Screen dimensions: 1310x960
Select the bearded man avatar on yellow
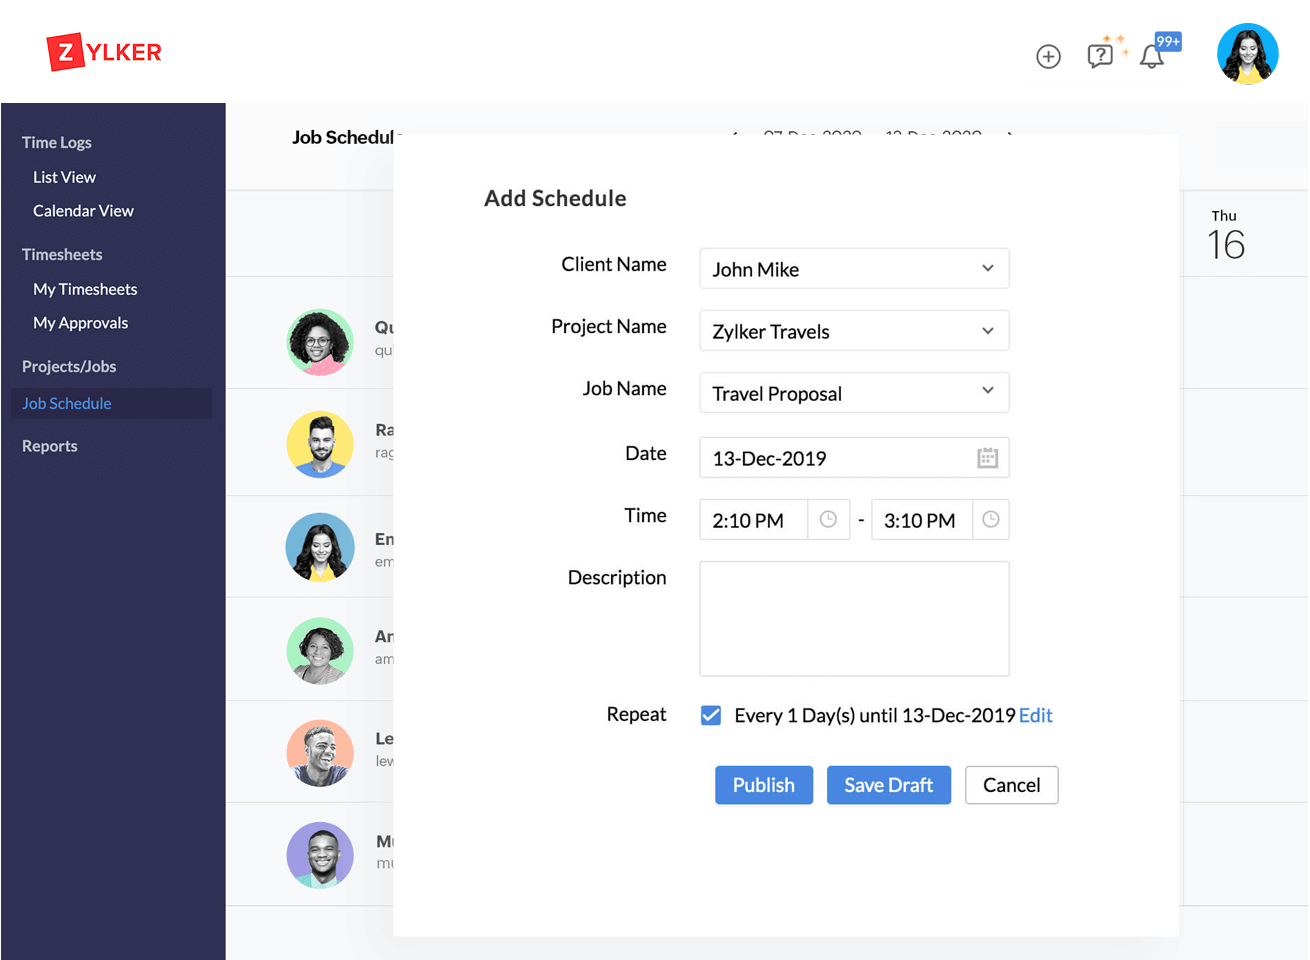point(320,444)
